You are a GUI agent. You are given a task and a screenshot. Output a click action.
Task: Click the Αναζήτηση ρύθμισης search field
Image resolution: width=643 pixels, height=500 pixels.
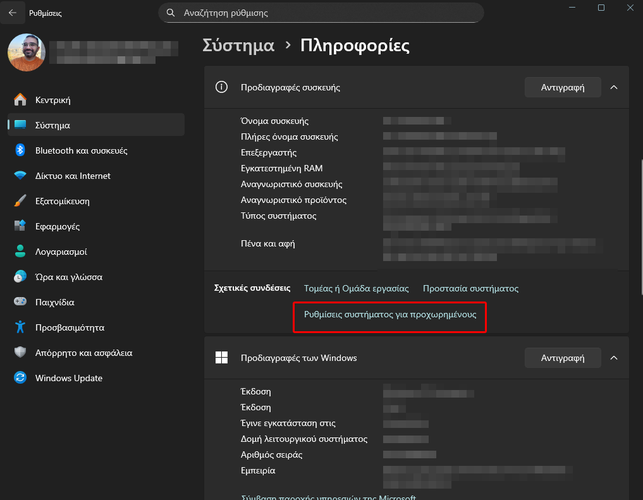320,13
